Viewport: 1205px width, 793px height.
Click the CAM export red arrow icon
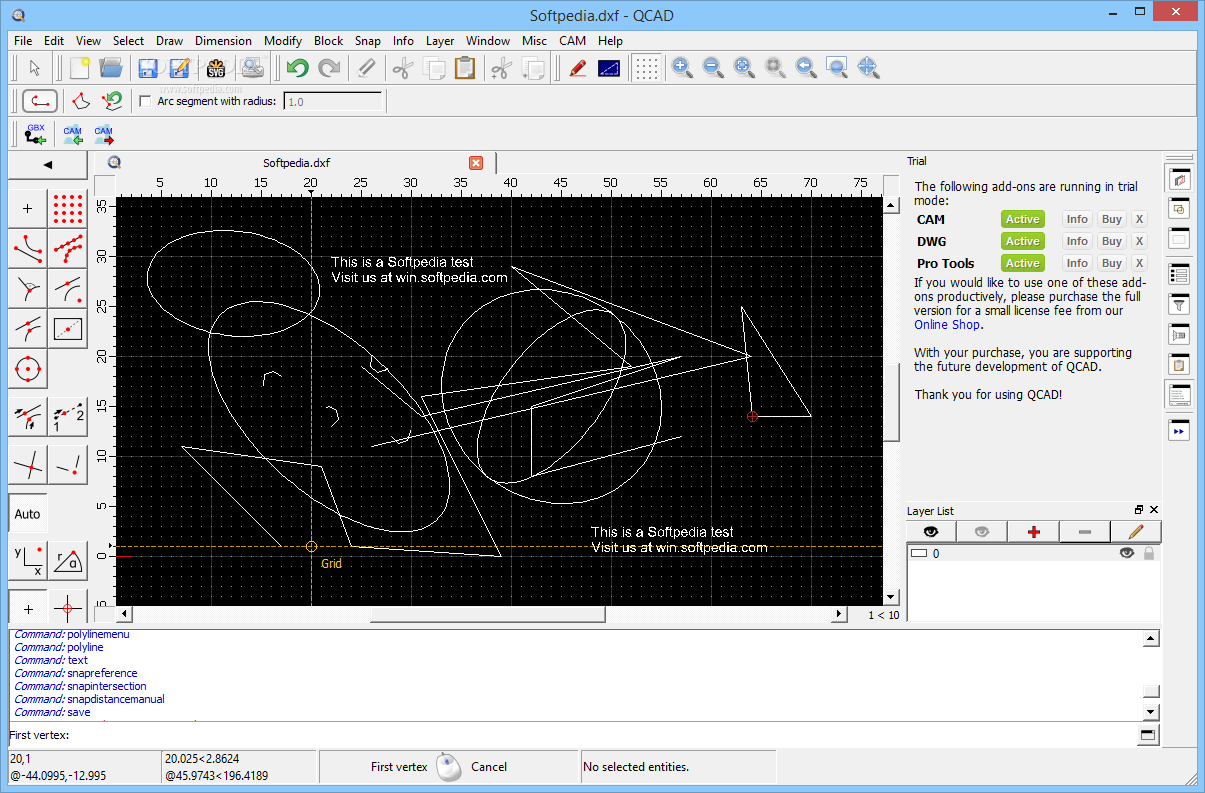pyautogui.click(x=104, y=135)
